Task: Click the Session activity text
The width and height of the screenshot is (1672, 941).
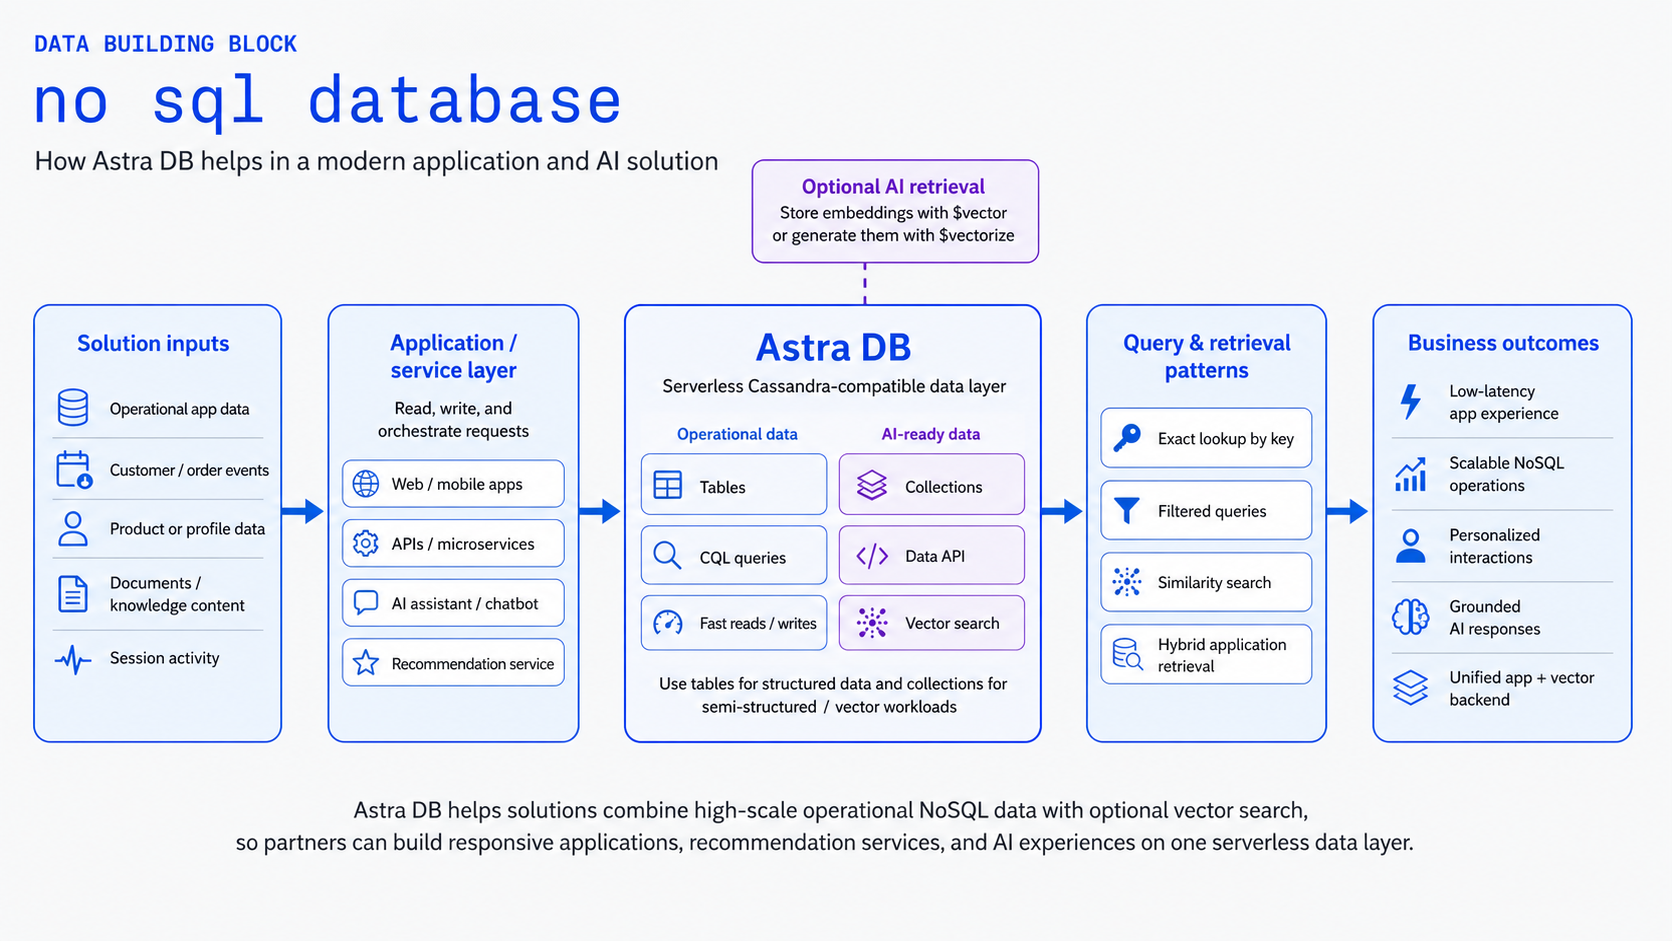Action: tap(165, 658)
